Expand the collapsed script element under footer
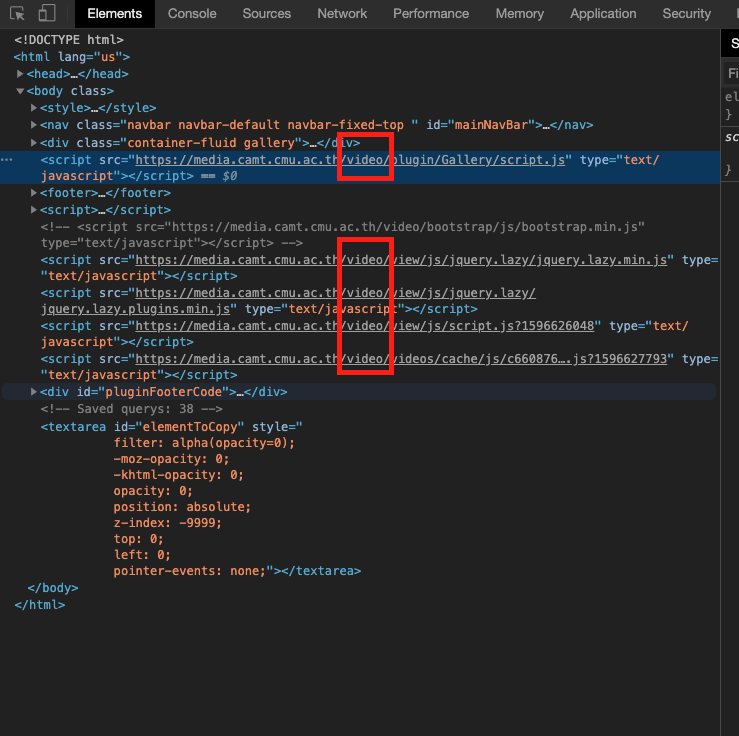 tap(33, 210)
